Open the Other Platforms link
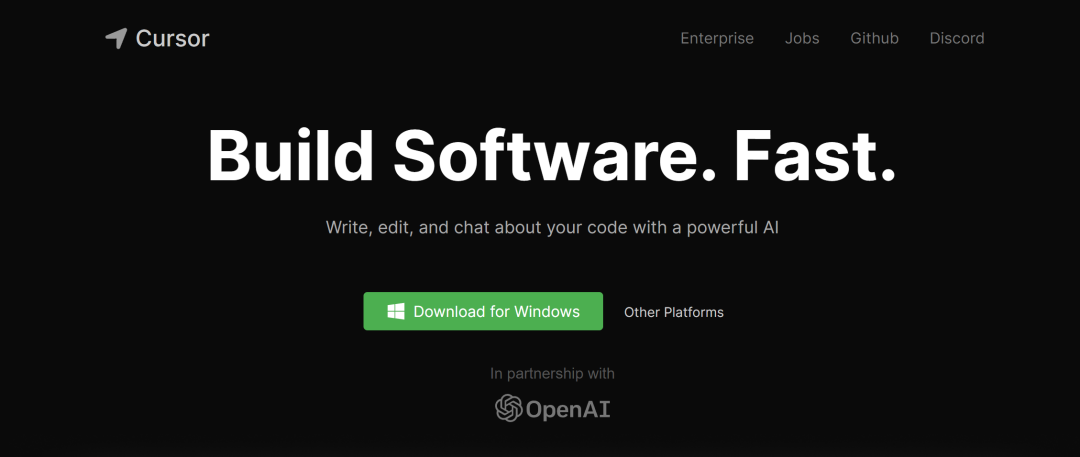The image size is (1080, 457). (x=674, y=312)
